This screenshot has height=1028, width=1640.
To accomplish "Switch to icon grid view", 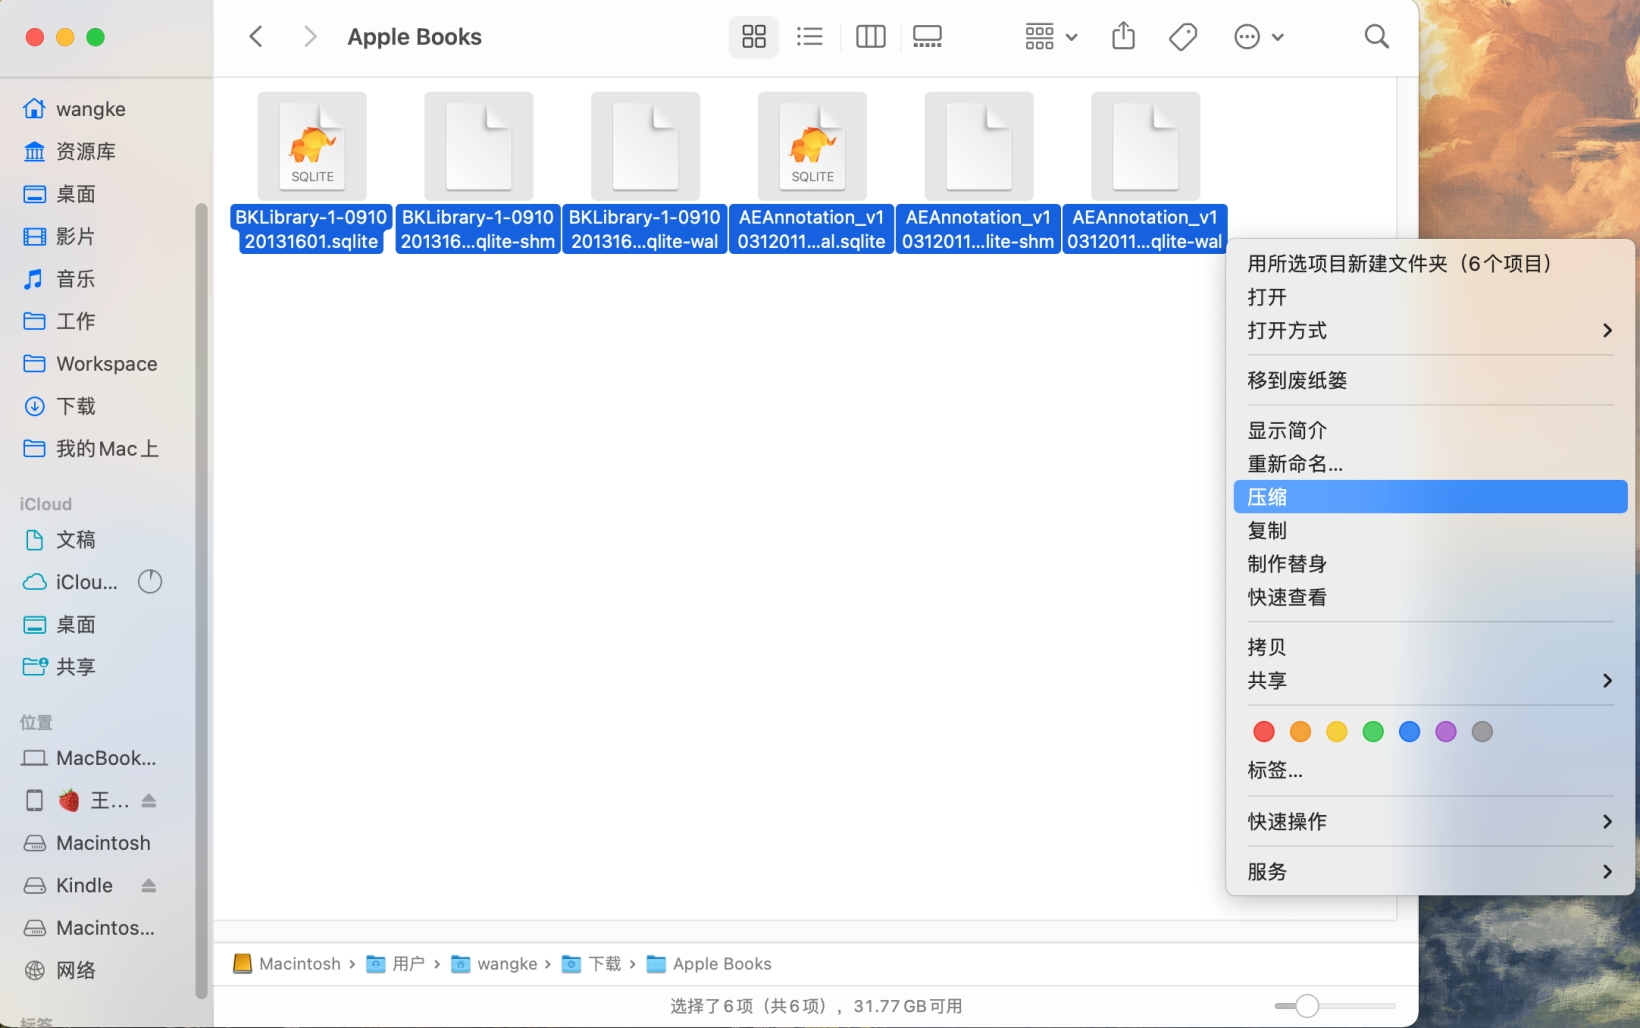I will click(754, 37).
